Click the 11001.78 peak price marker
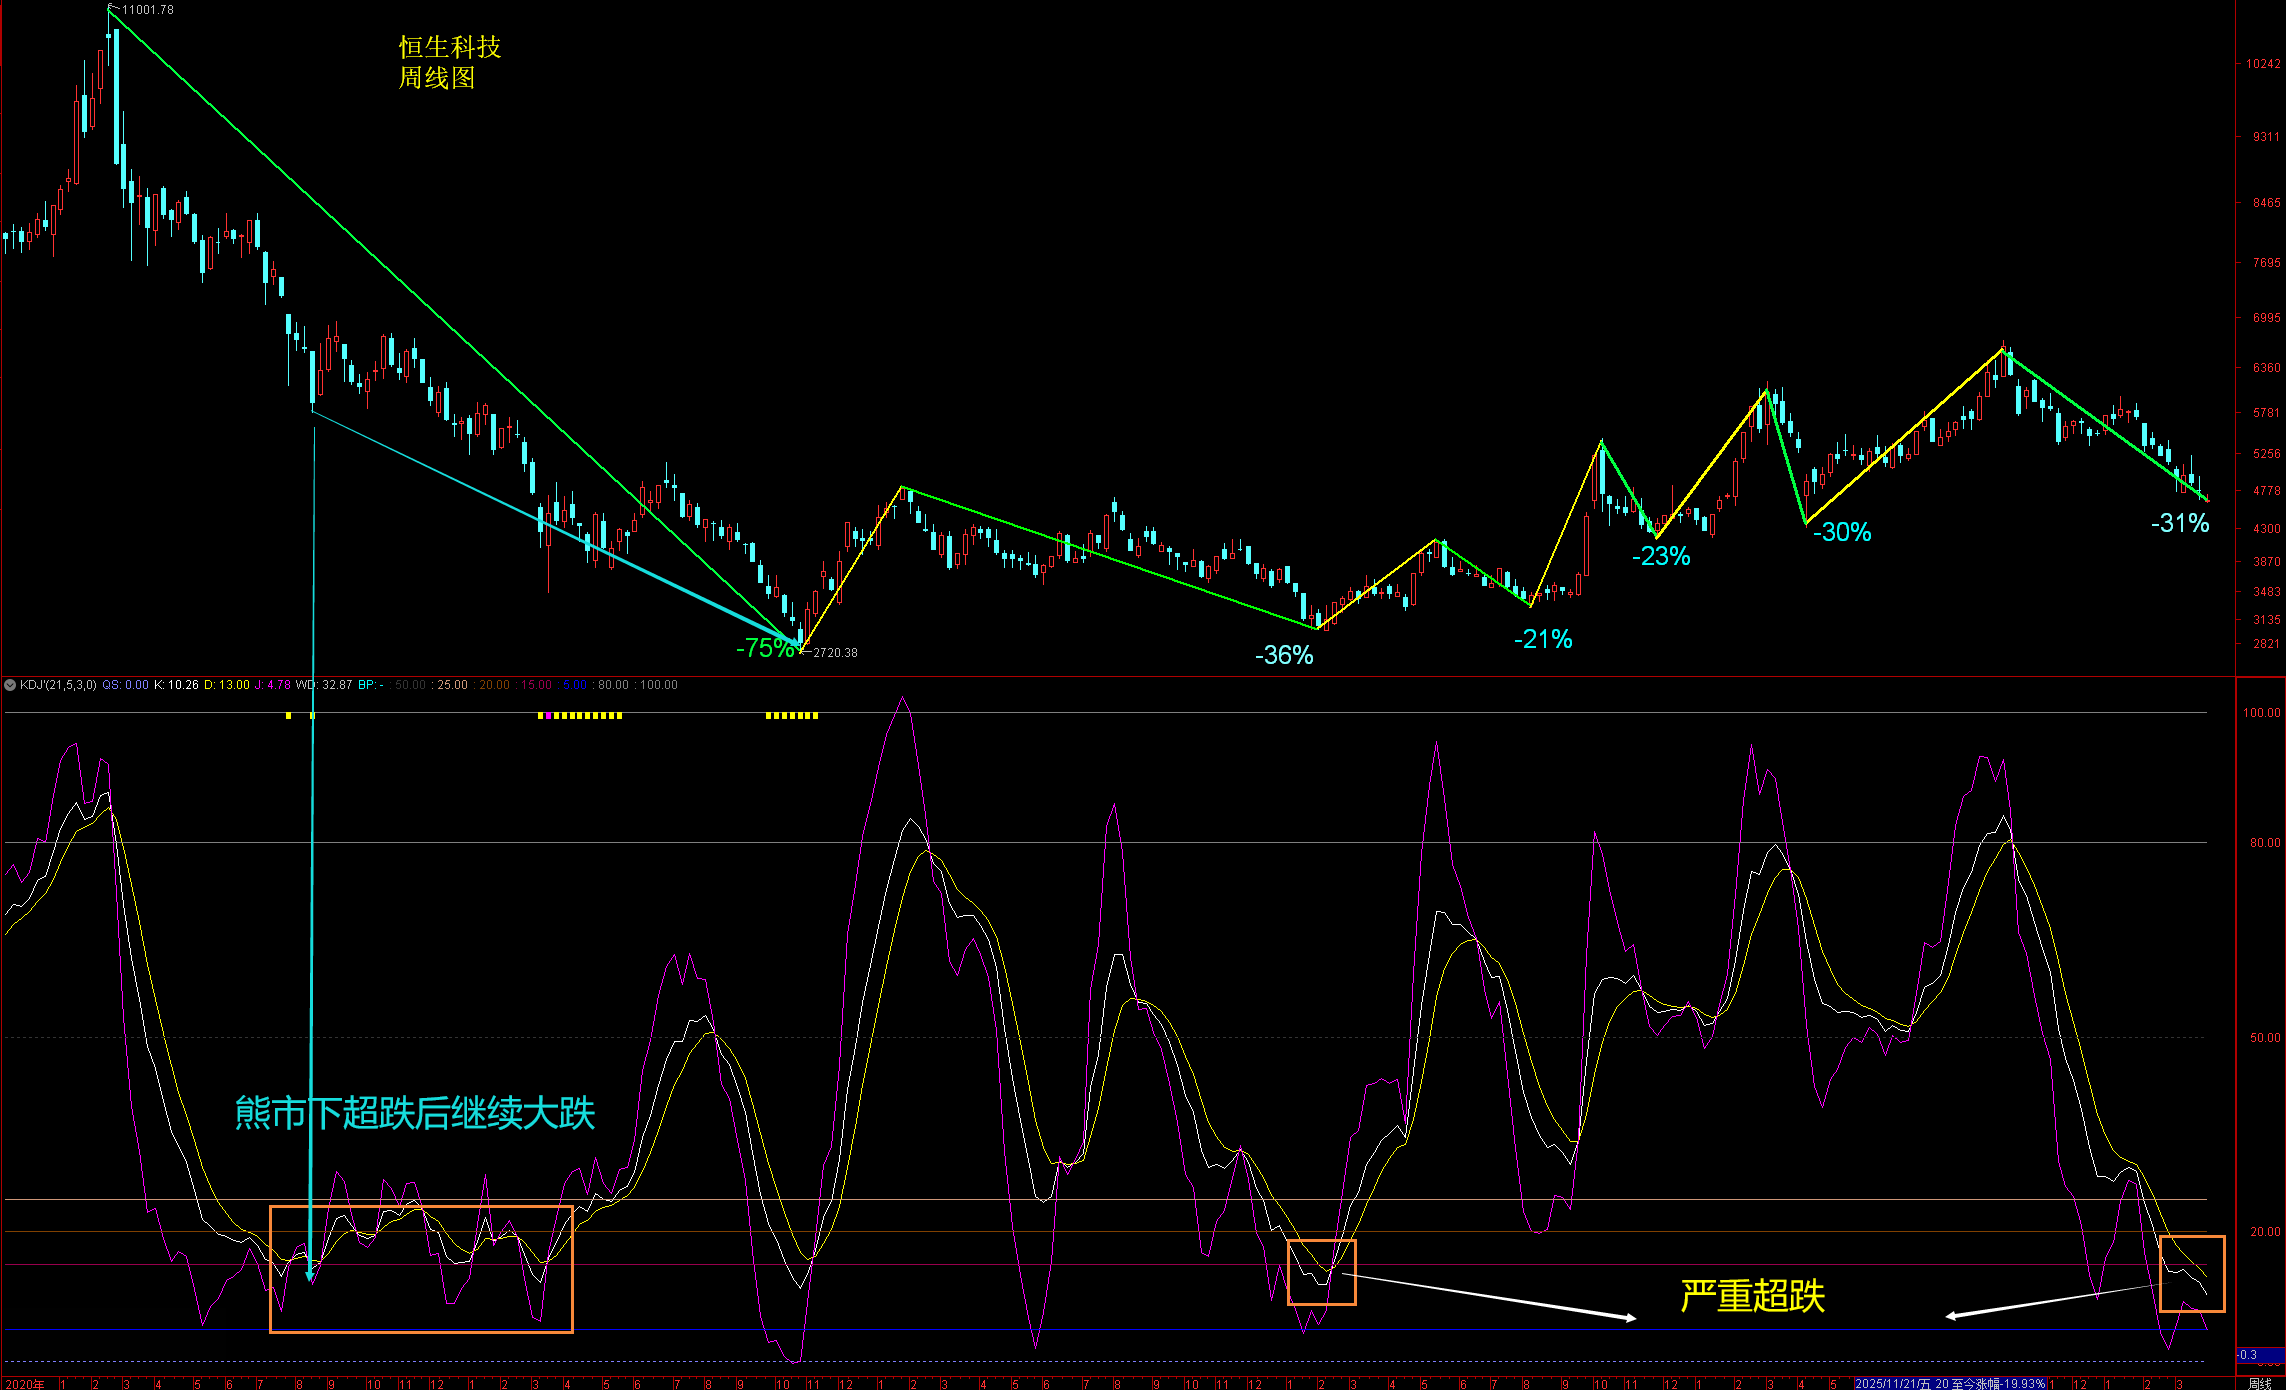The height and width of the screenshot is (1390, 2286). pyautogui.click(x=147, y=10)
